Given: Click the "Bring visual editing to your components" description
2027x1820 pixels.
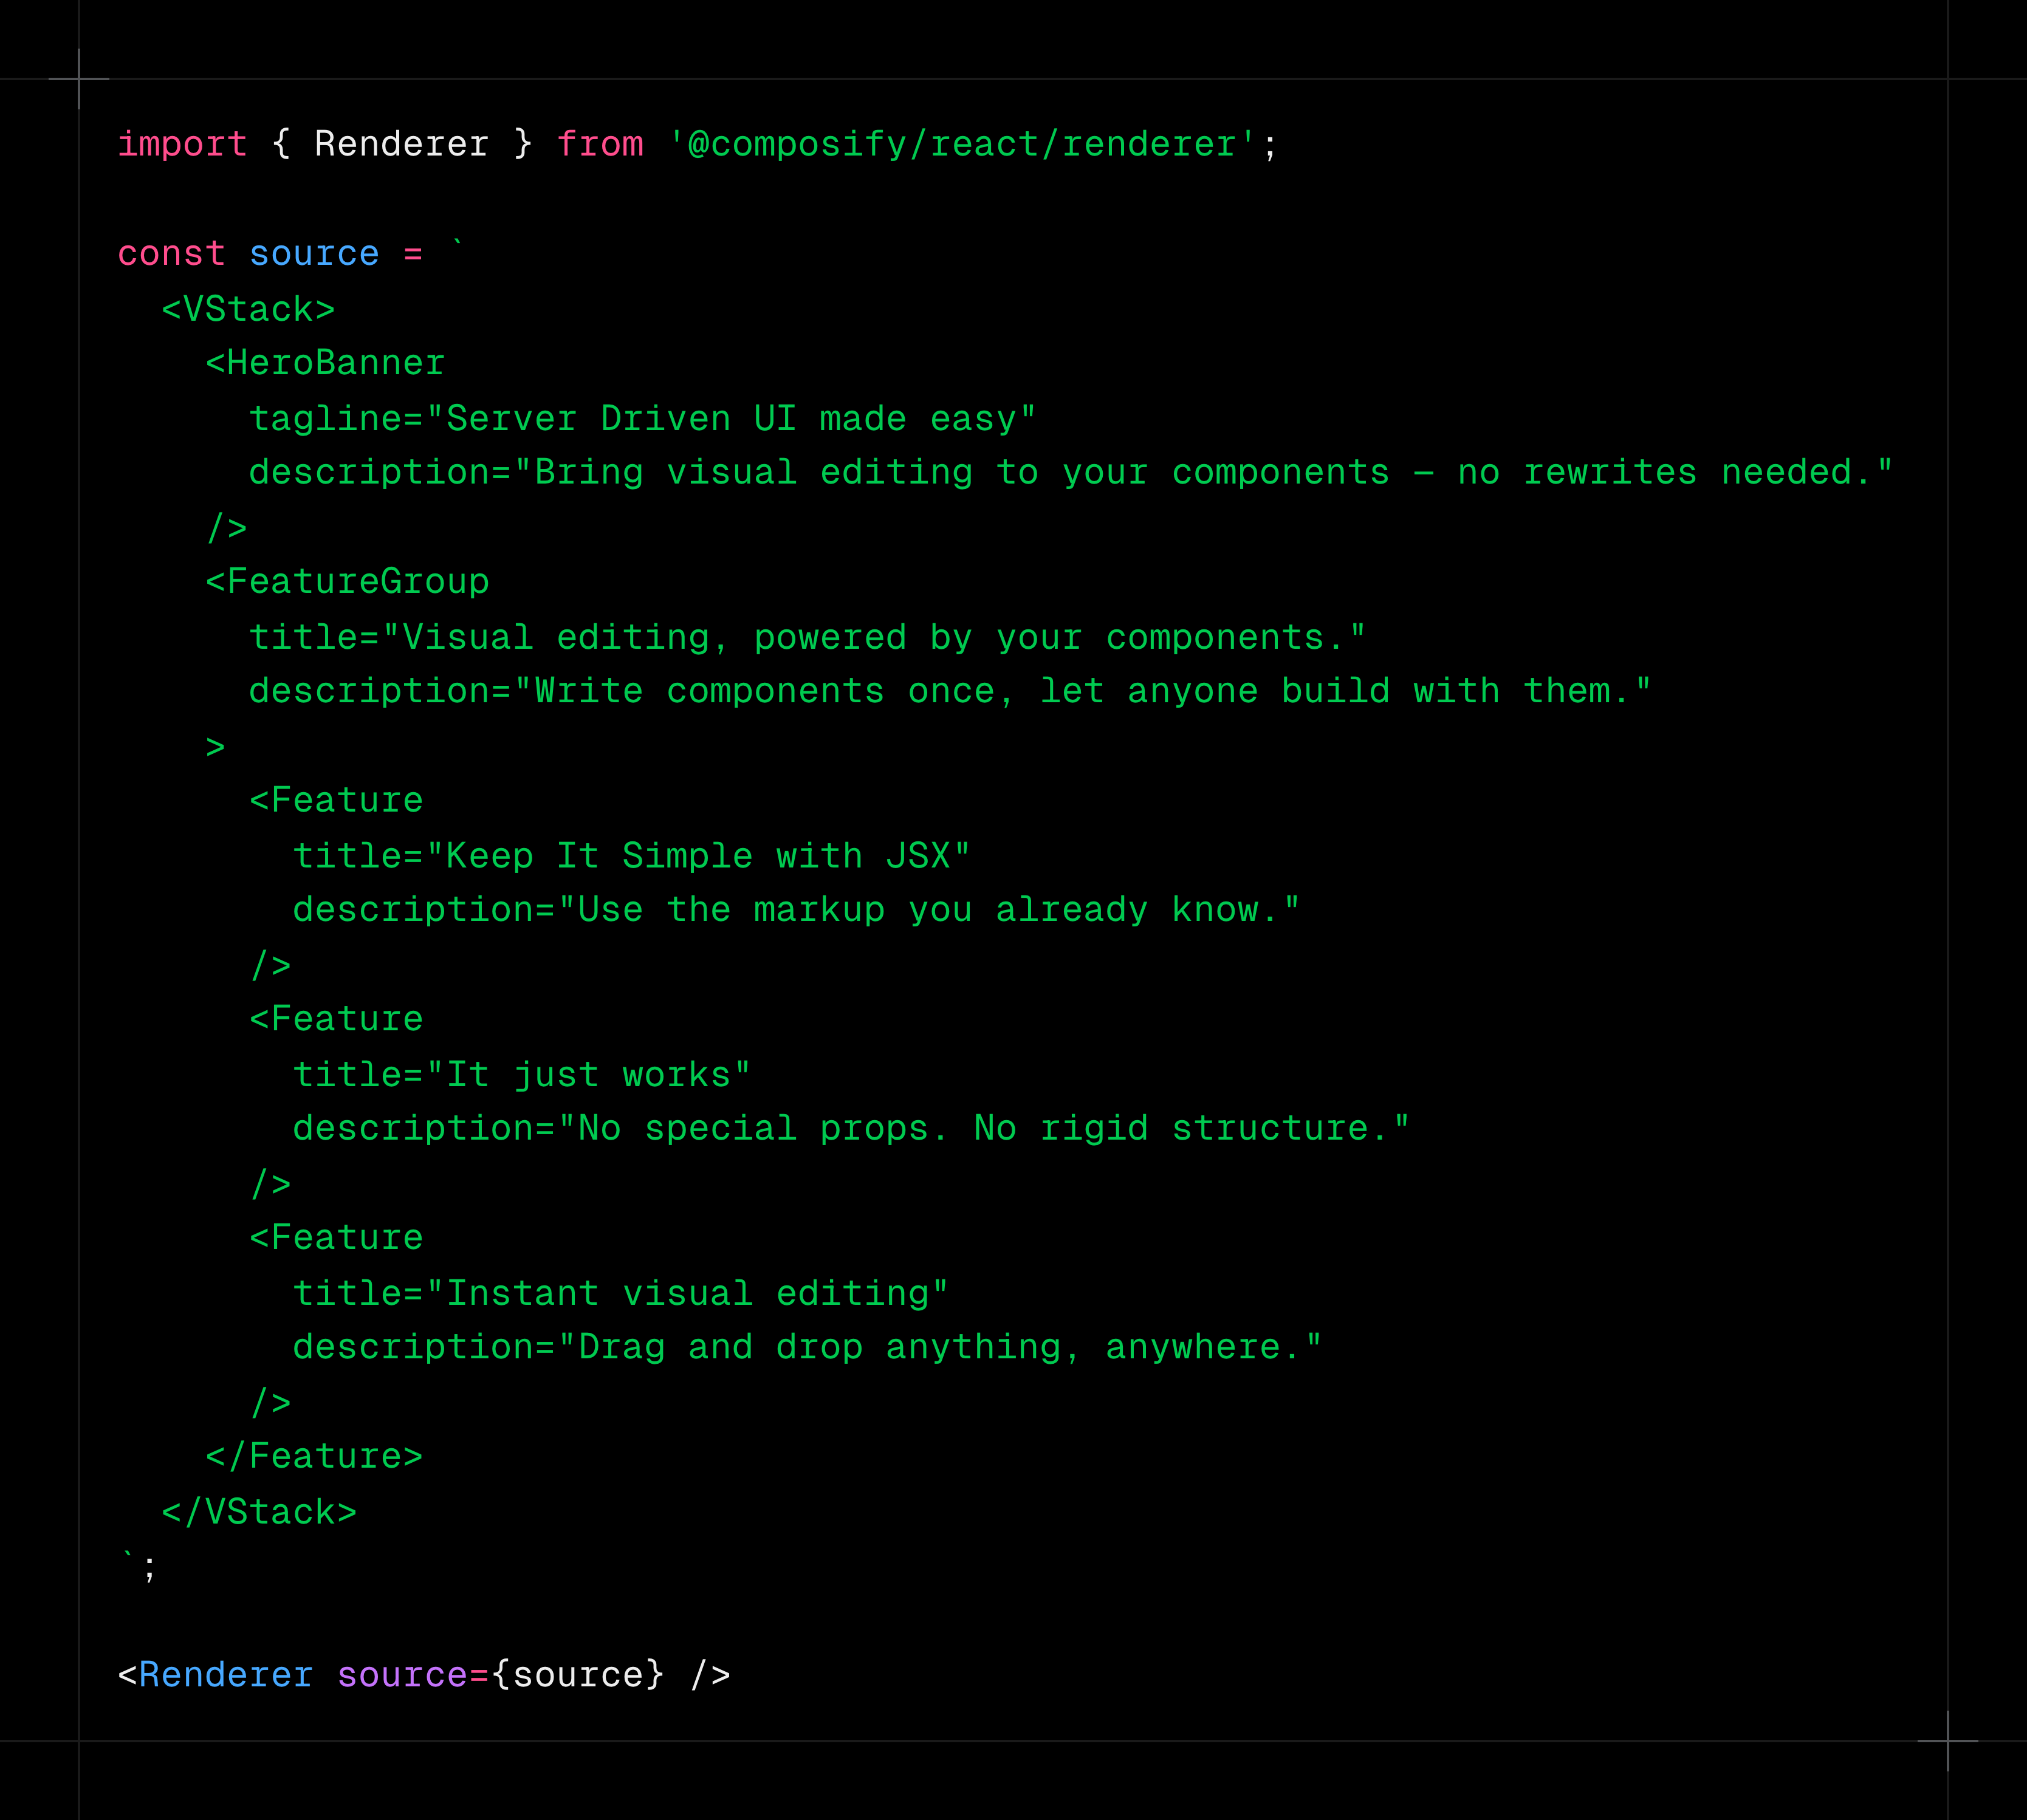Looking at the screenshot, I should (x=1070, y=473).
